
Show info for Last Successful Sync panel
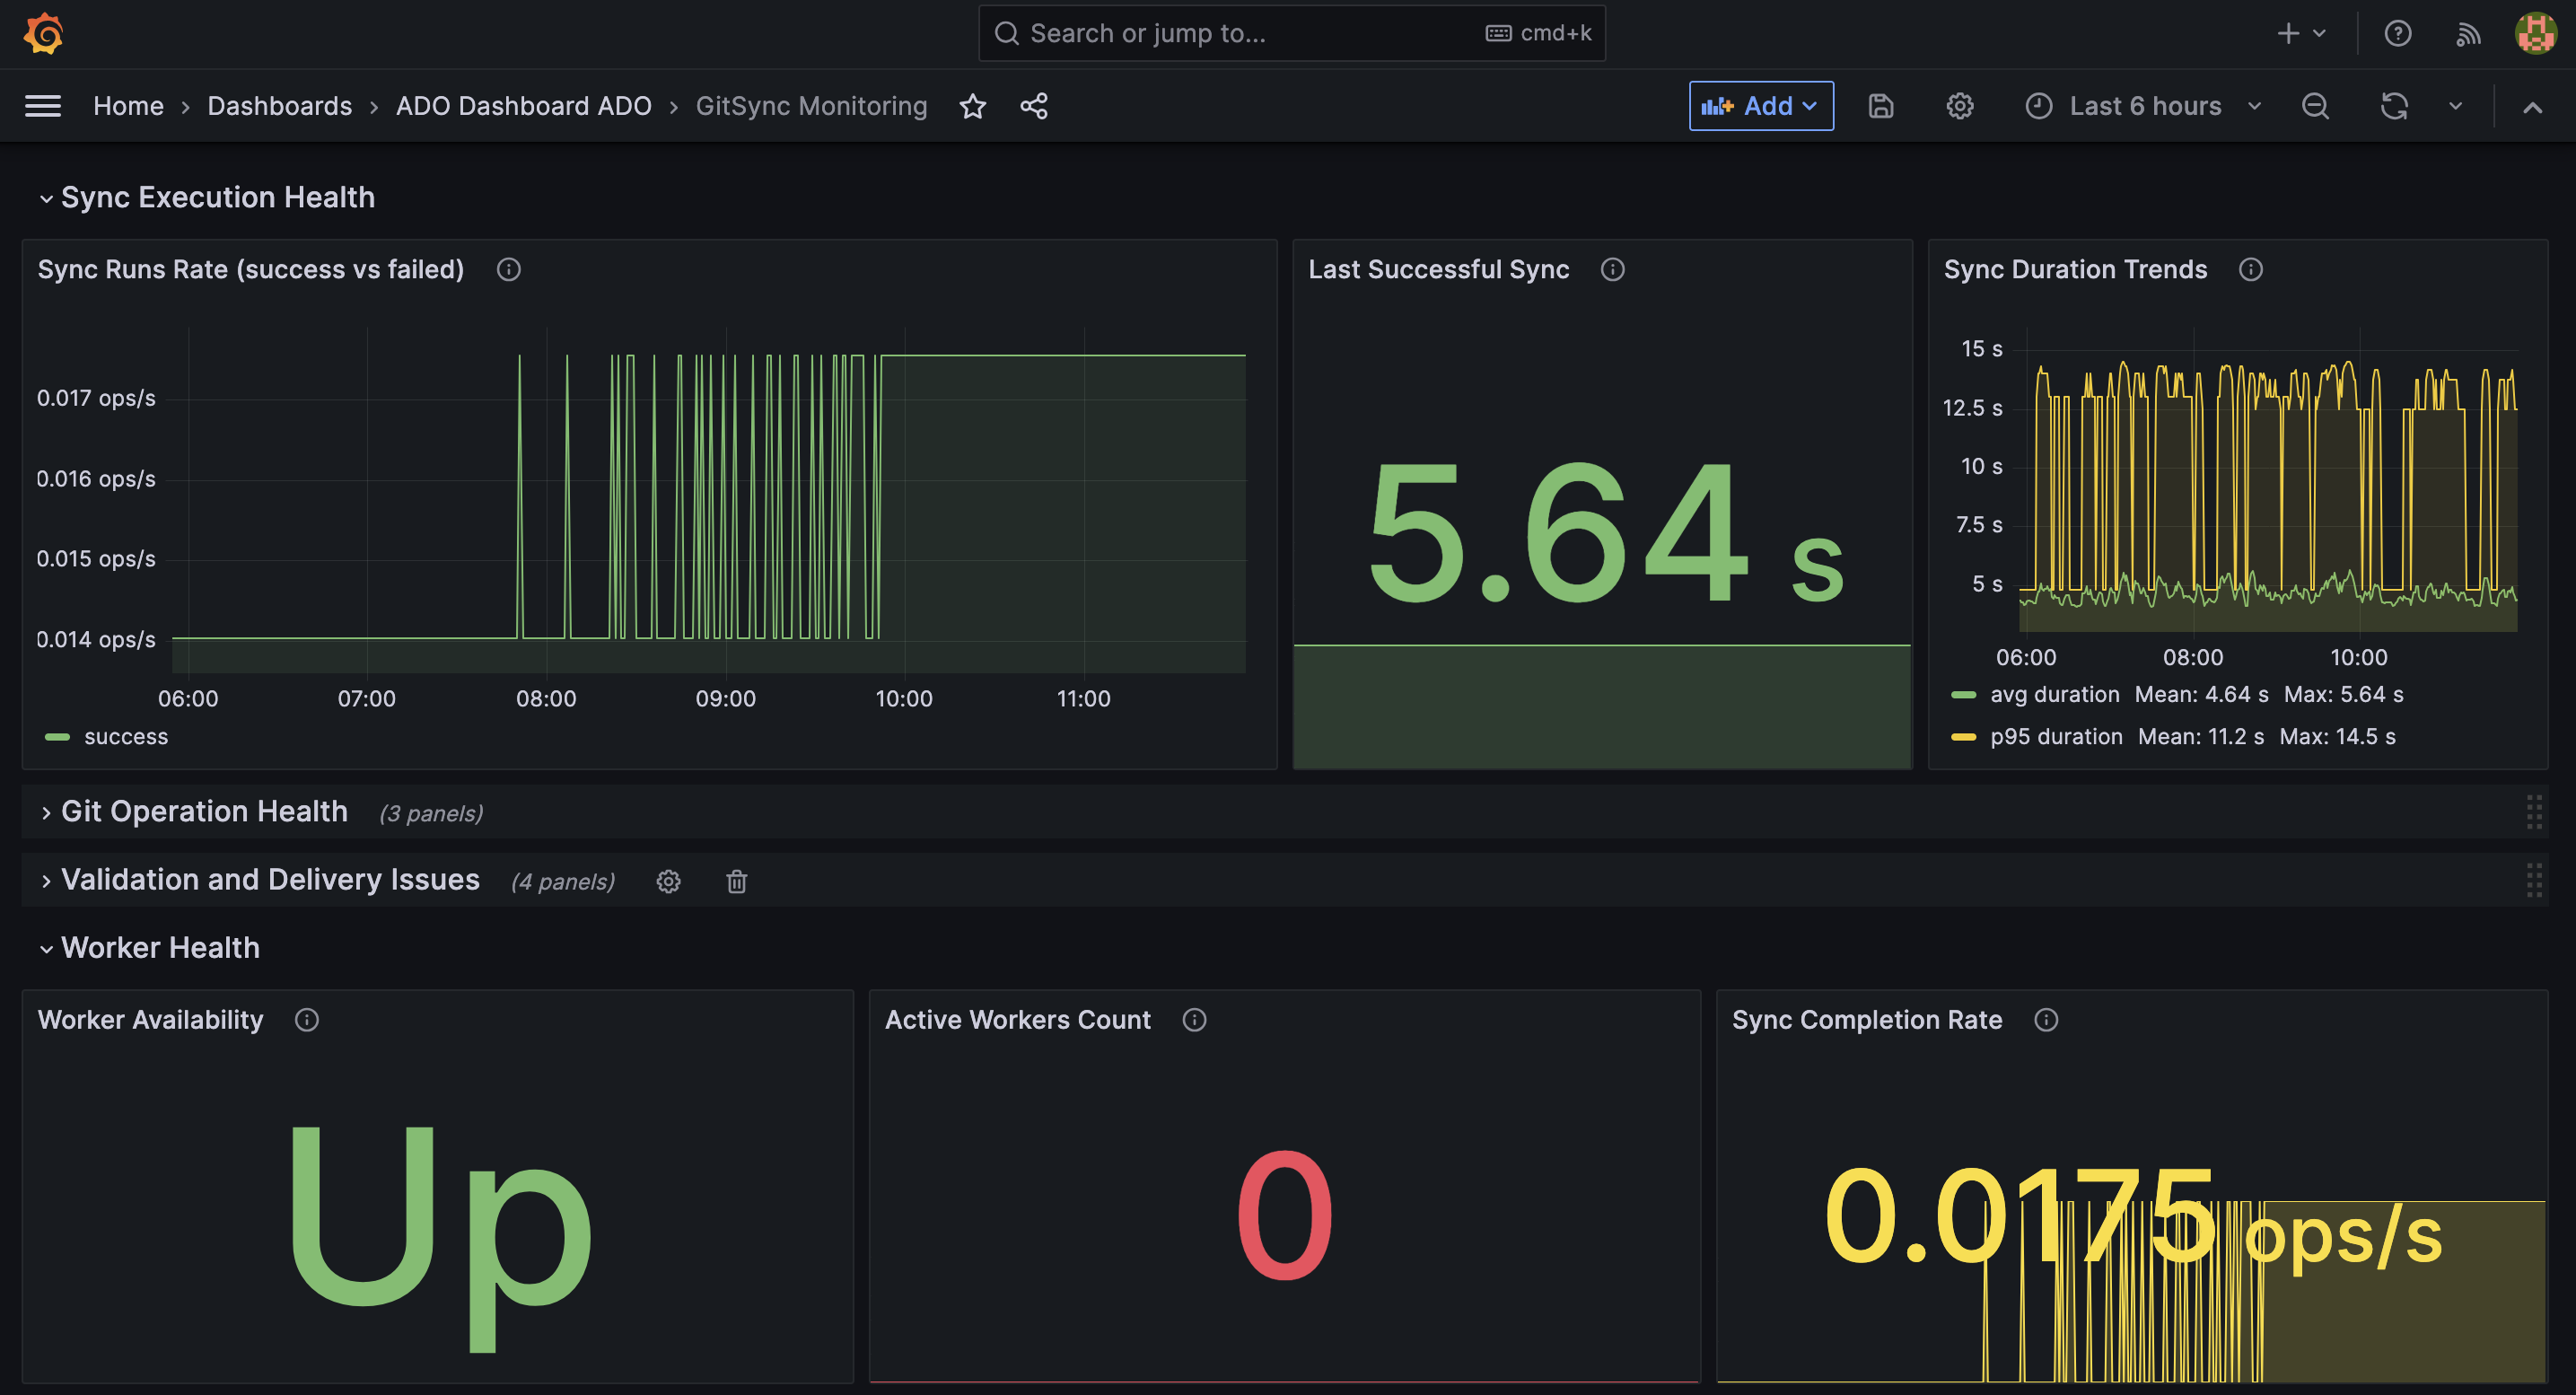[1613, 269]
